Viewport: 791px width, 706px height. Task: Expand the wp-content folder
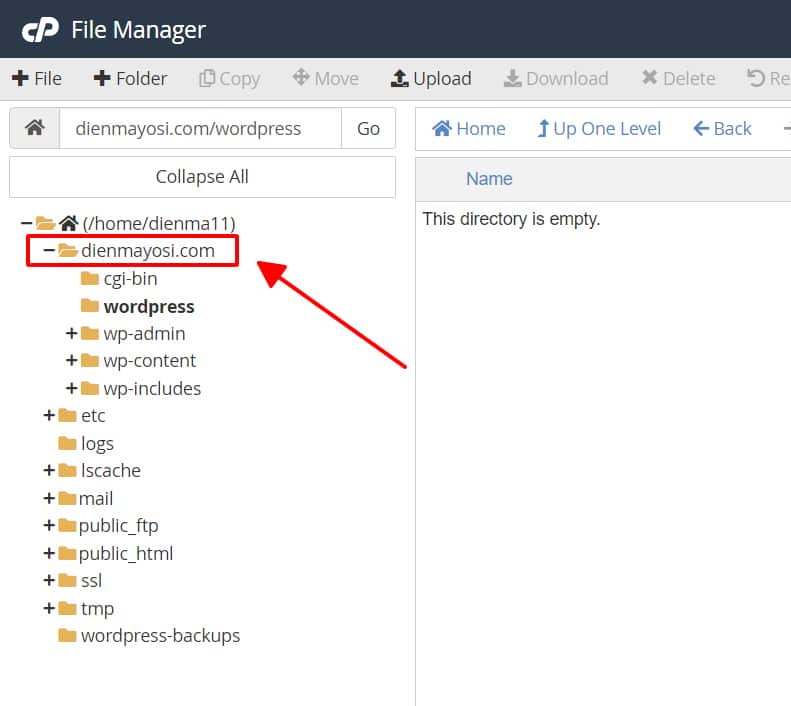pyautogui.click(x=71, y=361)
